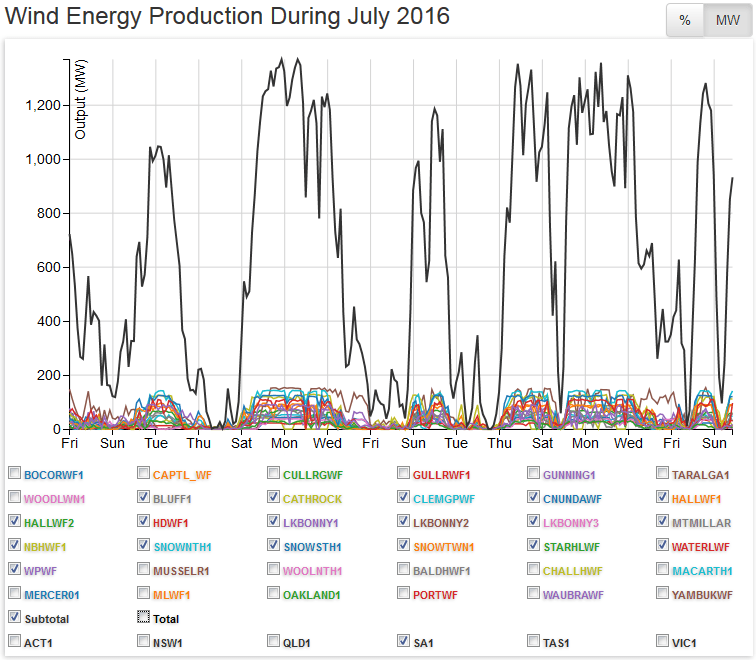756x660 pixels.
Task: Click the LKBONNY2 legend label
Action: pyautogui.click(x=441, y=522)
